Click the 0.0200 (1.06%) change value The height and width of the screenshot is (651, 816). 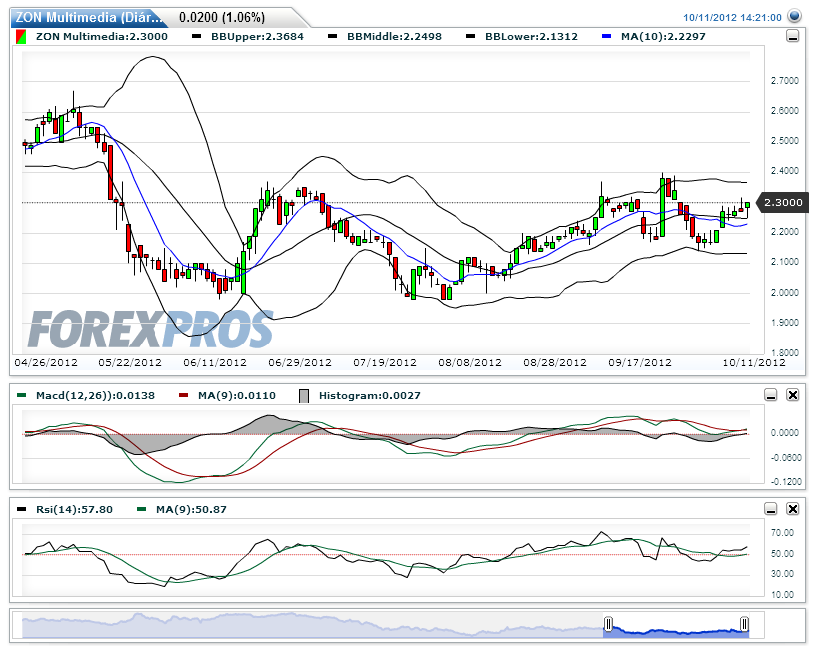(x=222, y=18)
